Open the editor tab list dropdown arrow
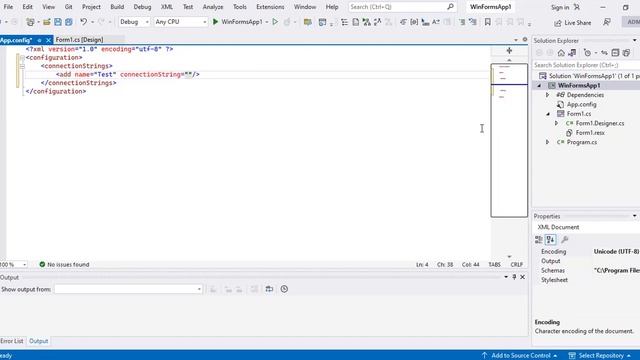The height and width of the screenshot is (360, 640). click(x=516, y=40)
